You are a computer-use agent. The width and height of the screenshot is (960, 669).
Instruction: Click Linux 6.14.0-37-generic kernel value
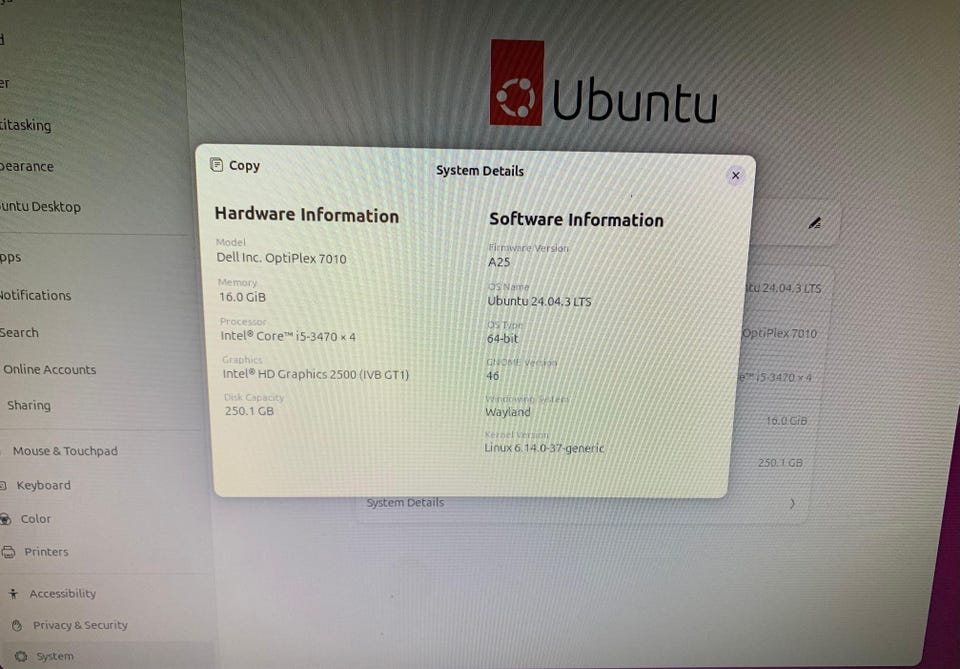544,448
